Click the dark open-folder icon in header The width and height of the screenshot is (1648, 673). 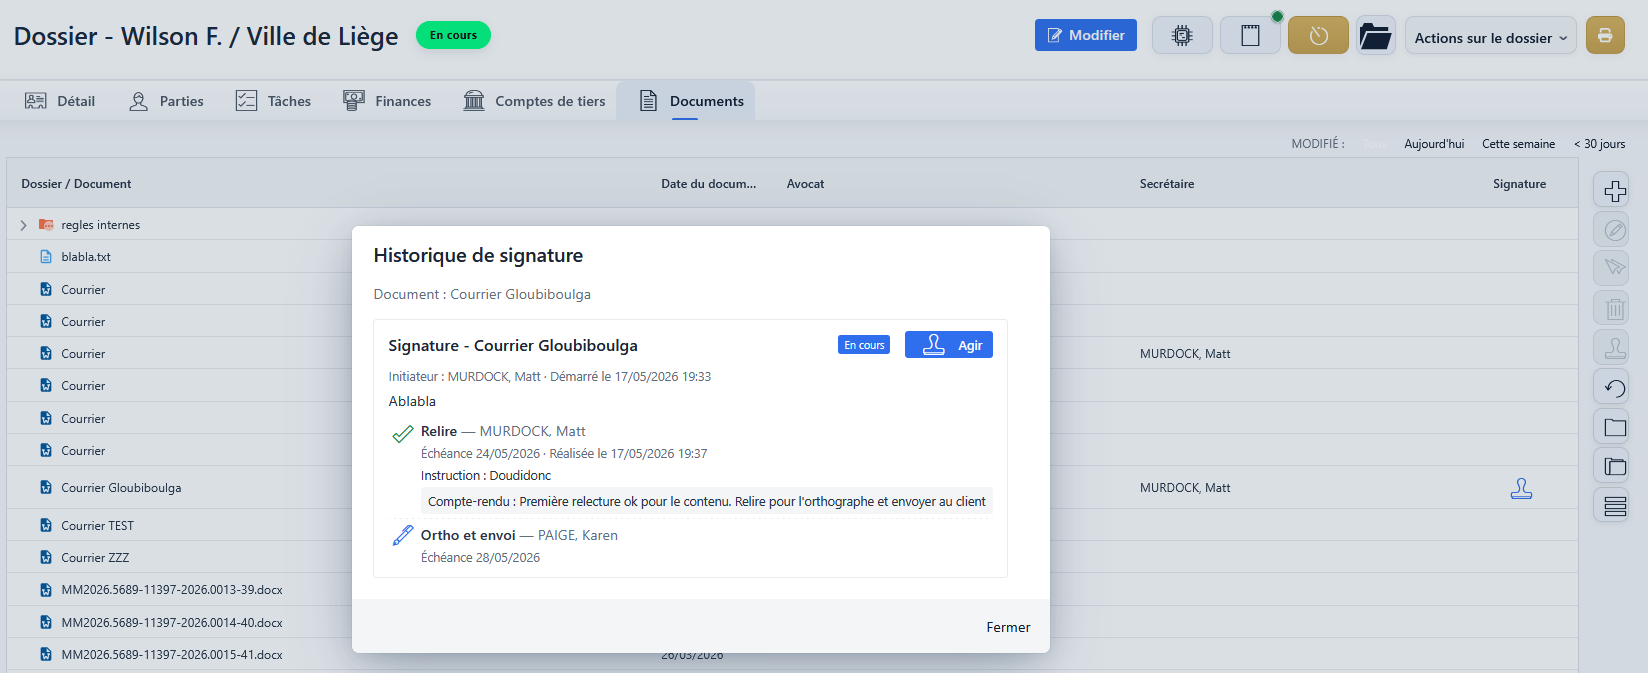1376,36
